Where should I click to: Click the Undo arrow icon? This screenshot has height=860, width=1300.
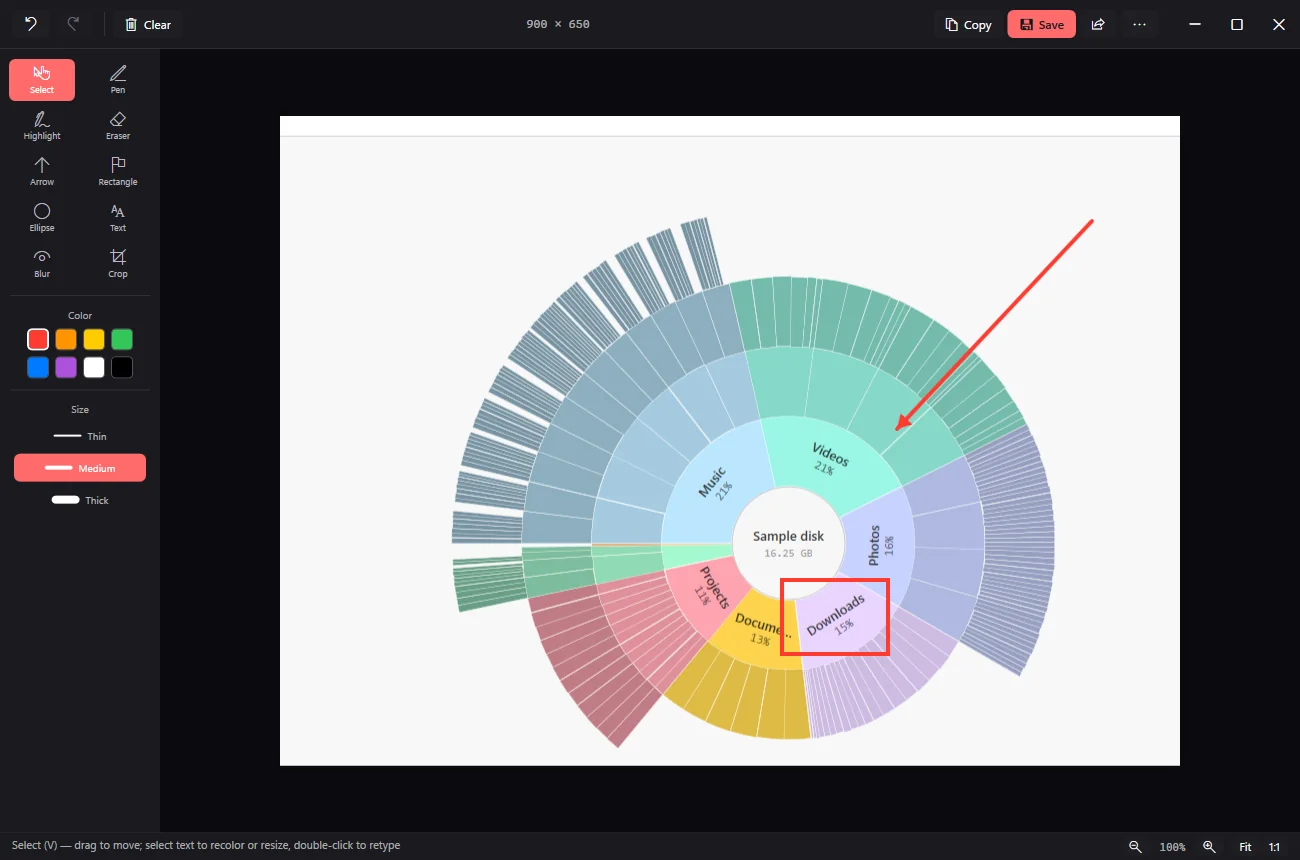(31, 24)
